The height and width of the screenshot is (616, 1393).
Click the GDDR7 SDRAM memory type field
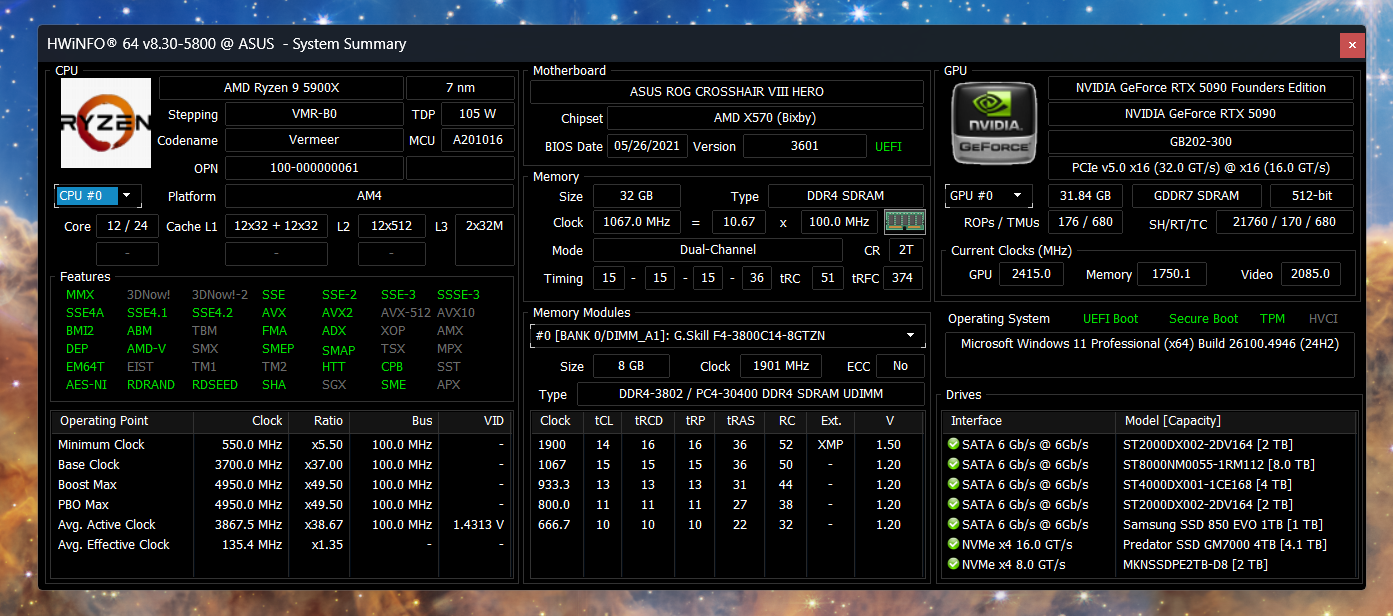pos(1196,196)
